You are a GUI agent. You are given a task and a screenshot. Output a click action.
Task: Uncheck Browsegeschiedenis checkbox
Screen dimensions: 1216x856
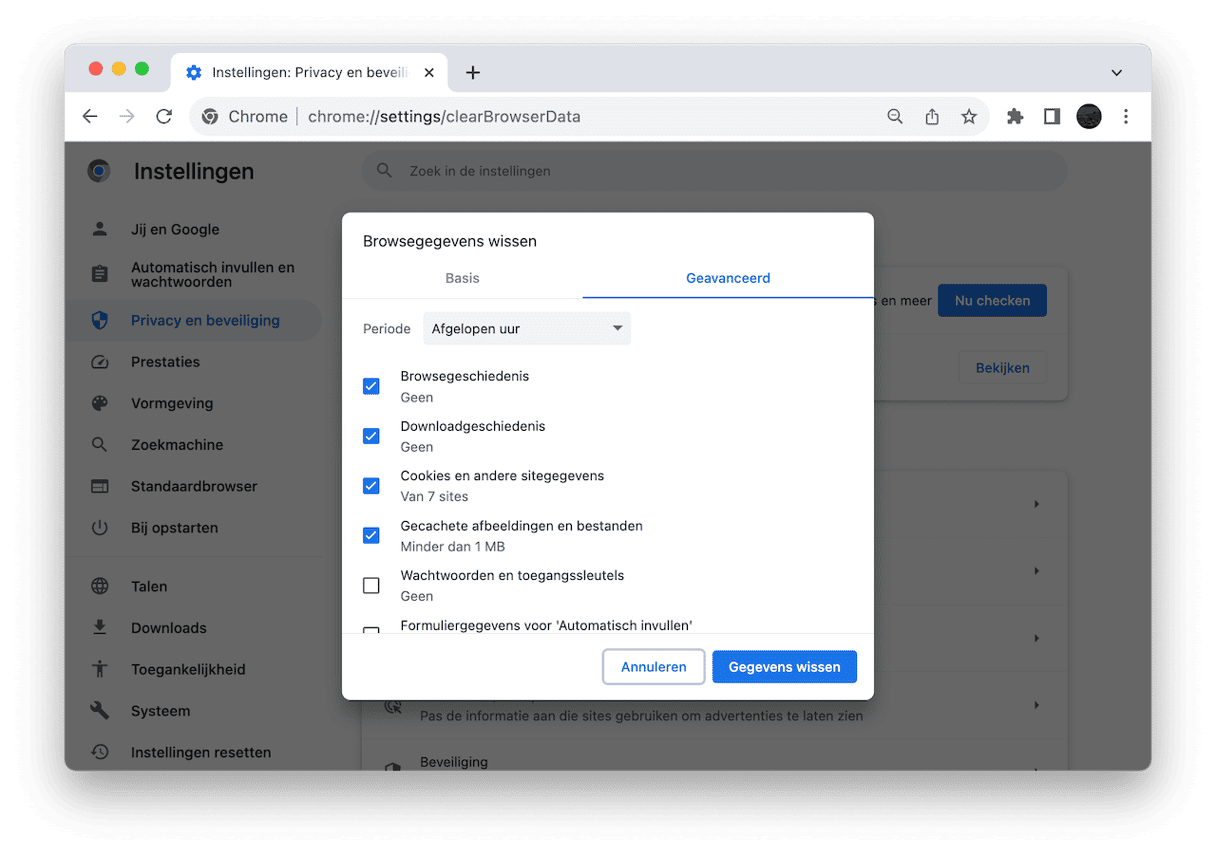coord(371,386)
